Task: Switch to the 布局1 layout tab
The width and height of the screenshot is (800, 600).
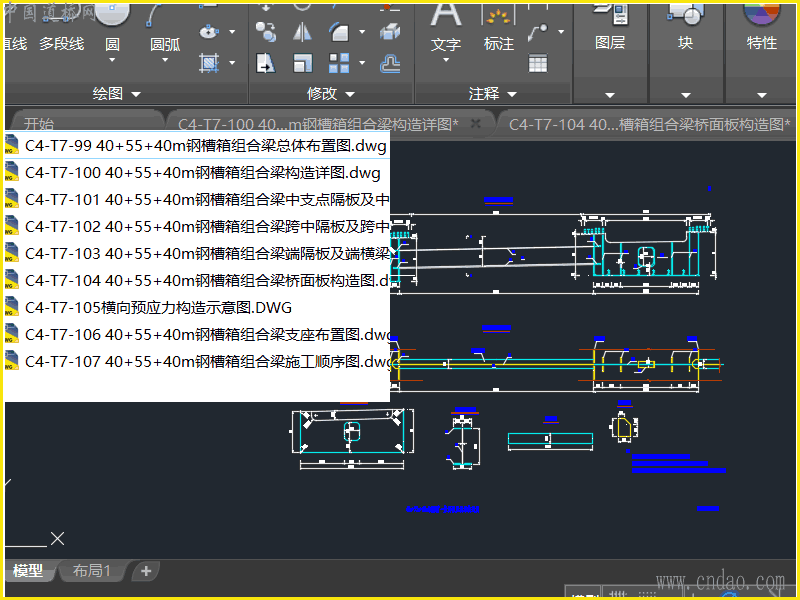Action: [x=91, y=571]
